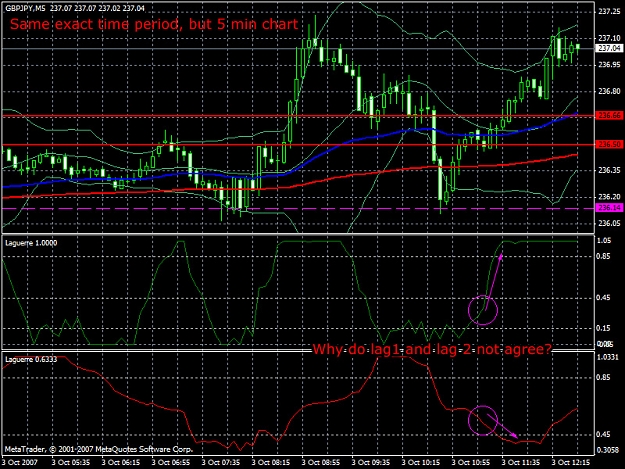This screenshot has width=625, height=469.
Task: Click the 3 Oct 10:55 time label
Action: pyautogui.click(x=471, y=463)
